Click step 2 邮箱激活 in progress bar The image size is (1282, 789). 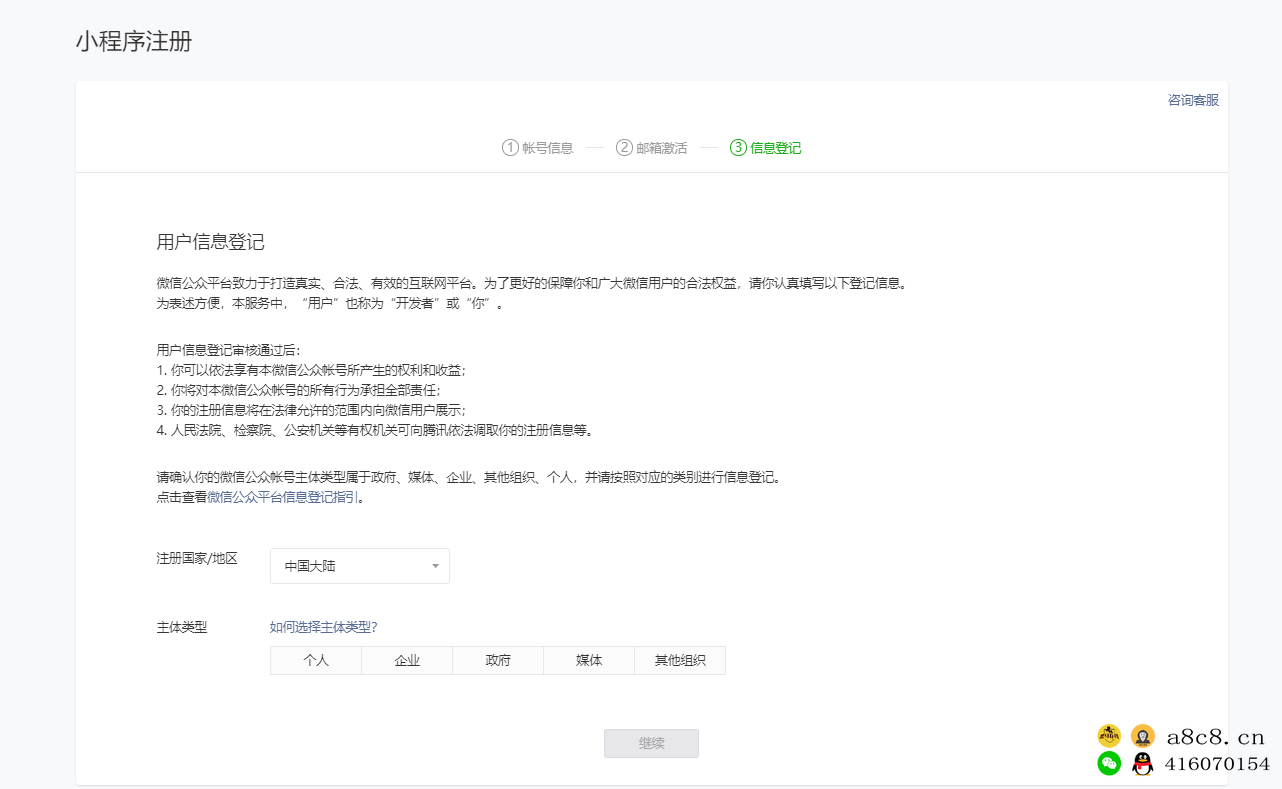[x=651, y=148]
